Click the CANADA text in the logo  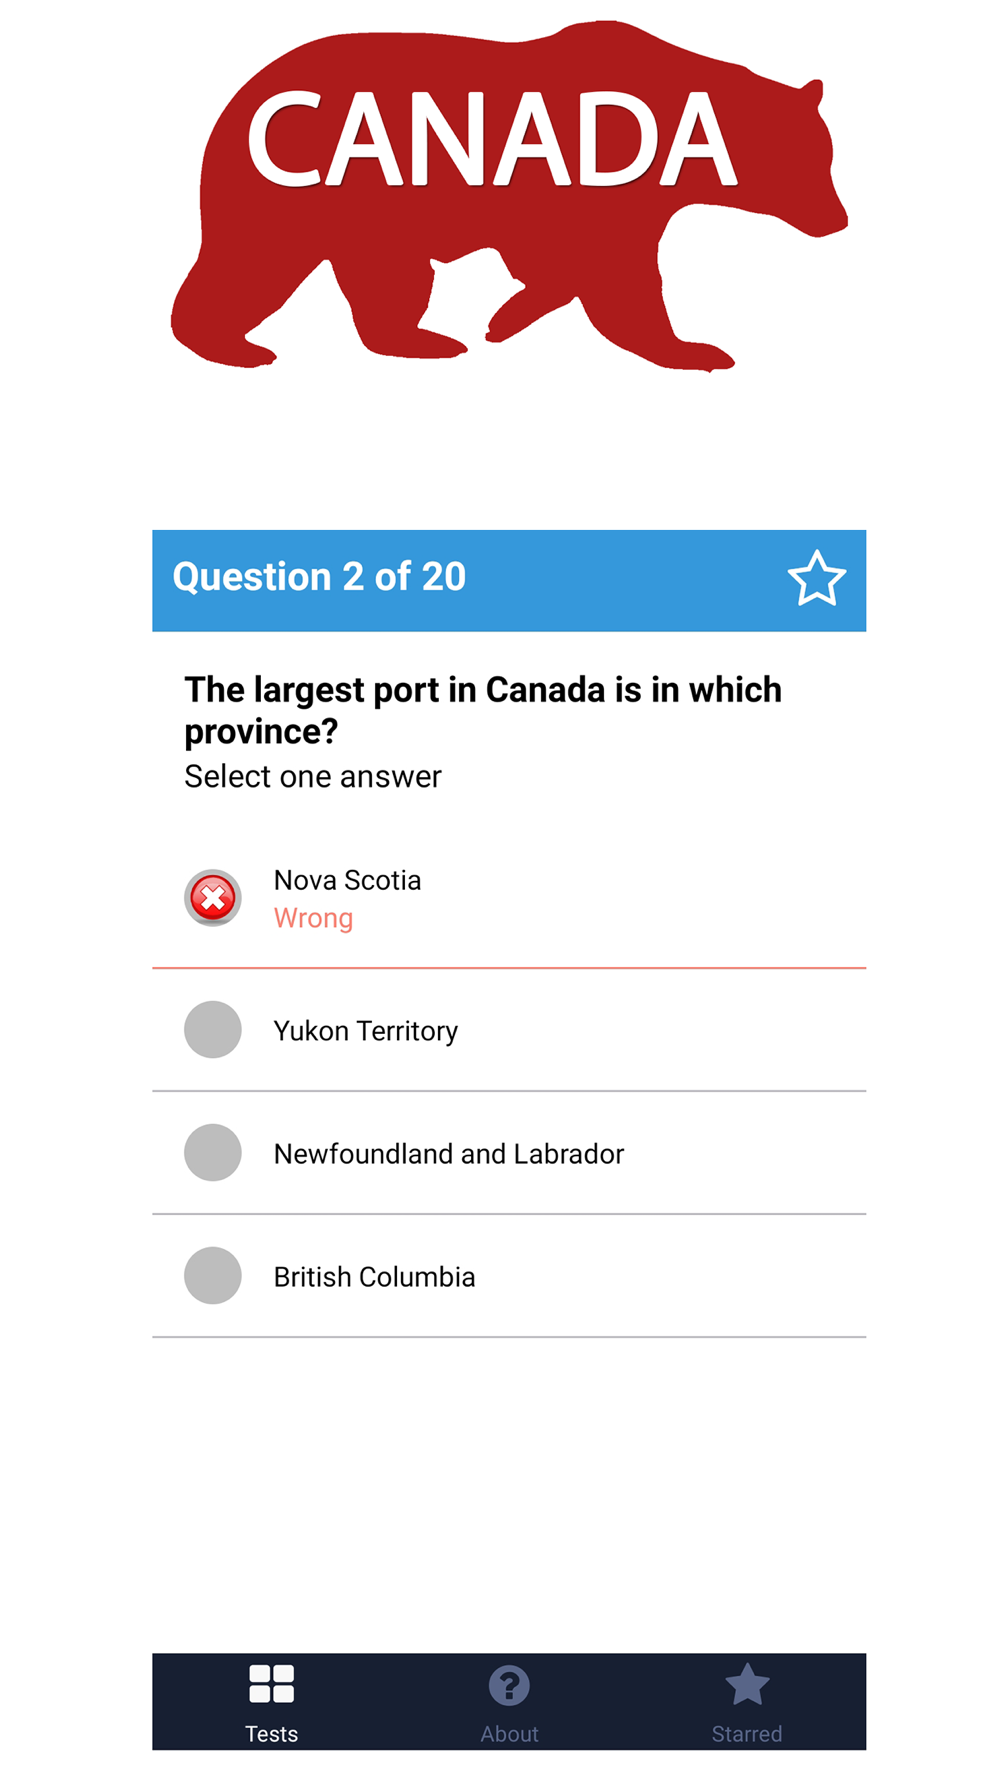[x=491, y=139]
